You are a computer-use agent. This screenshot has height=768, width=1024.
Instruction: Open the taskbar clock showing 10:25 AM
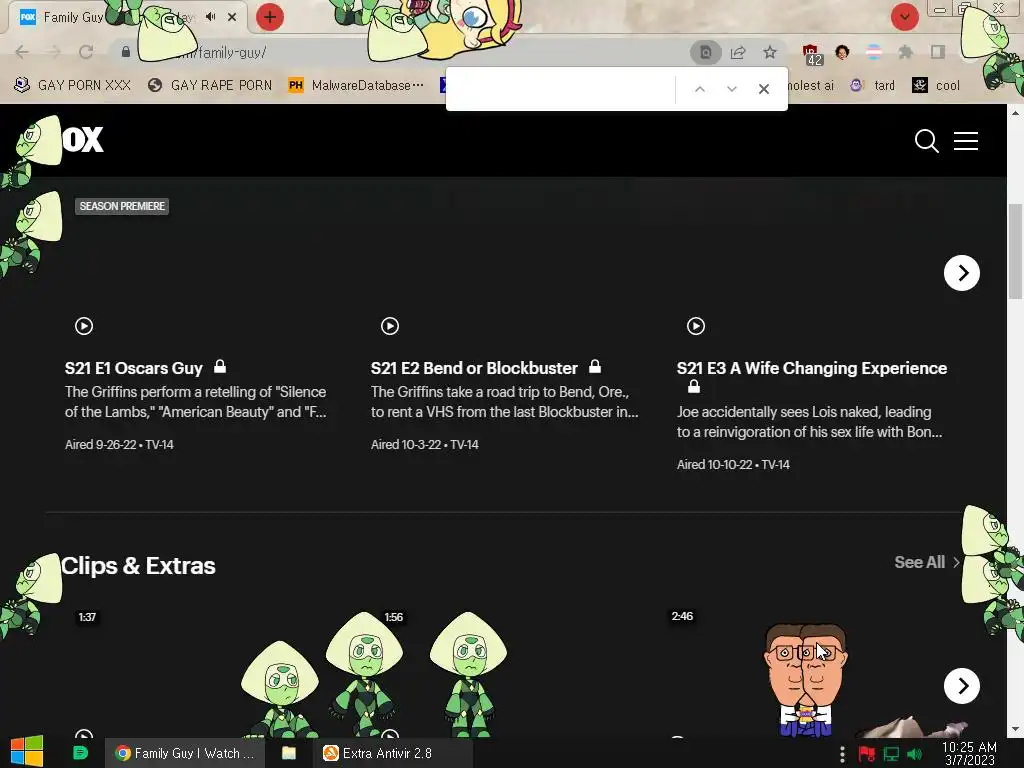coord(969,754)
